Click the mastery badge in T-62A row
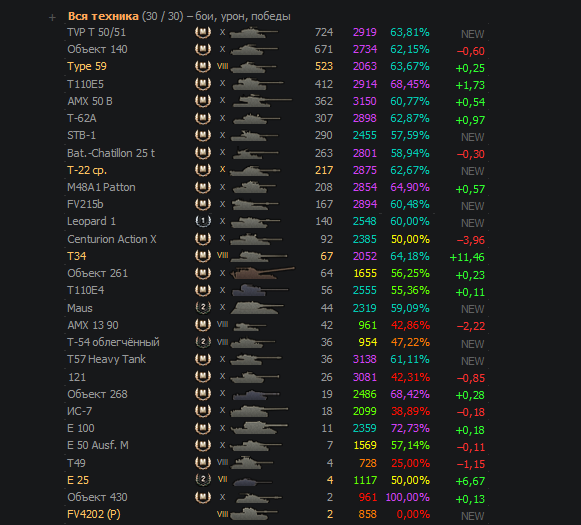Viewport: 581px width, 525px height. (x=203, y=118)
